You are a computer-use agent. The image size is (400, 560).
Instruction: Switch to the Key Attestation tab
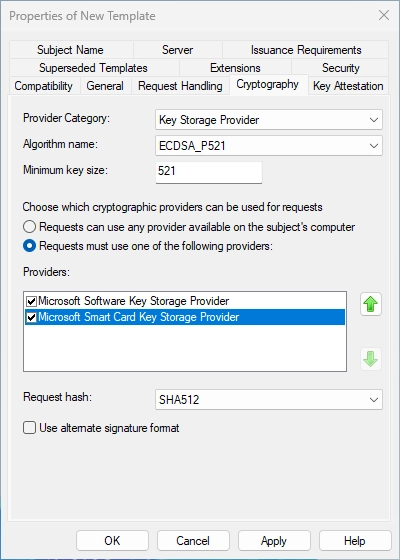coord(348,86)
